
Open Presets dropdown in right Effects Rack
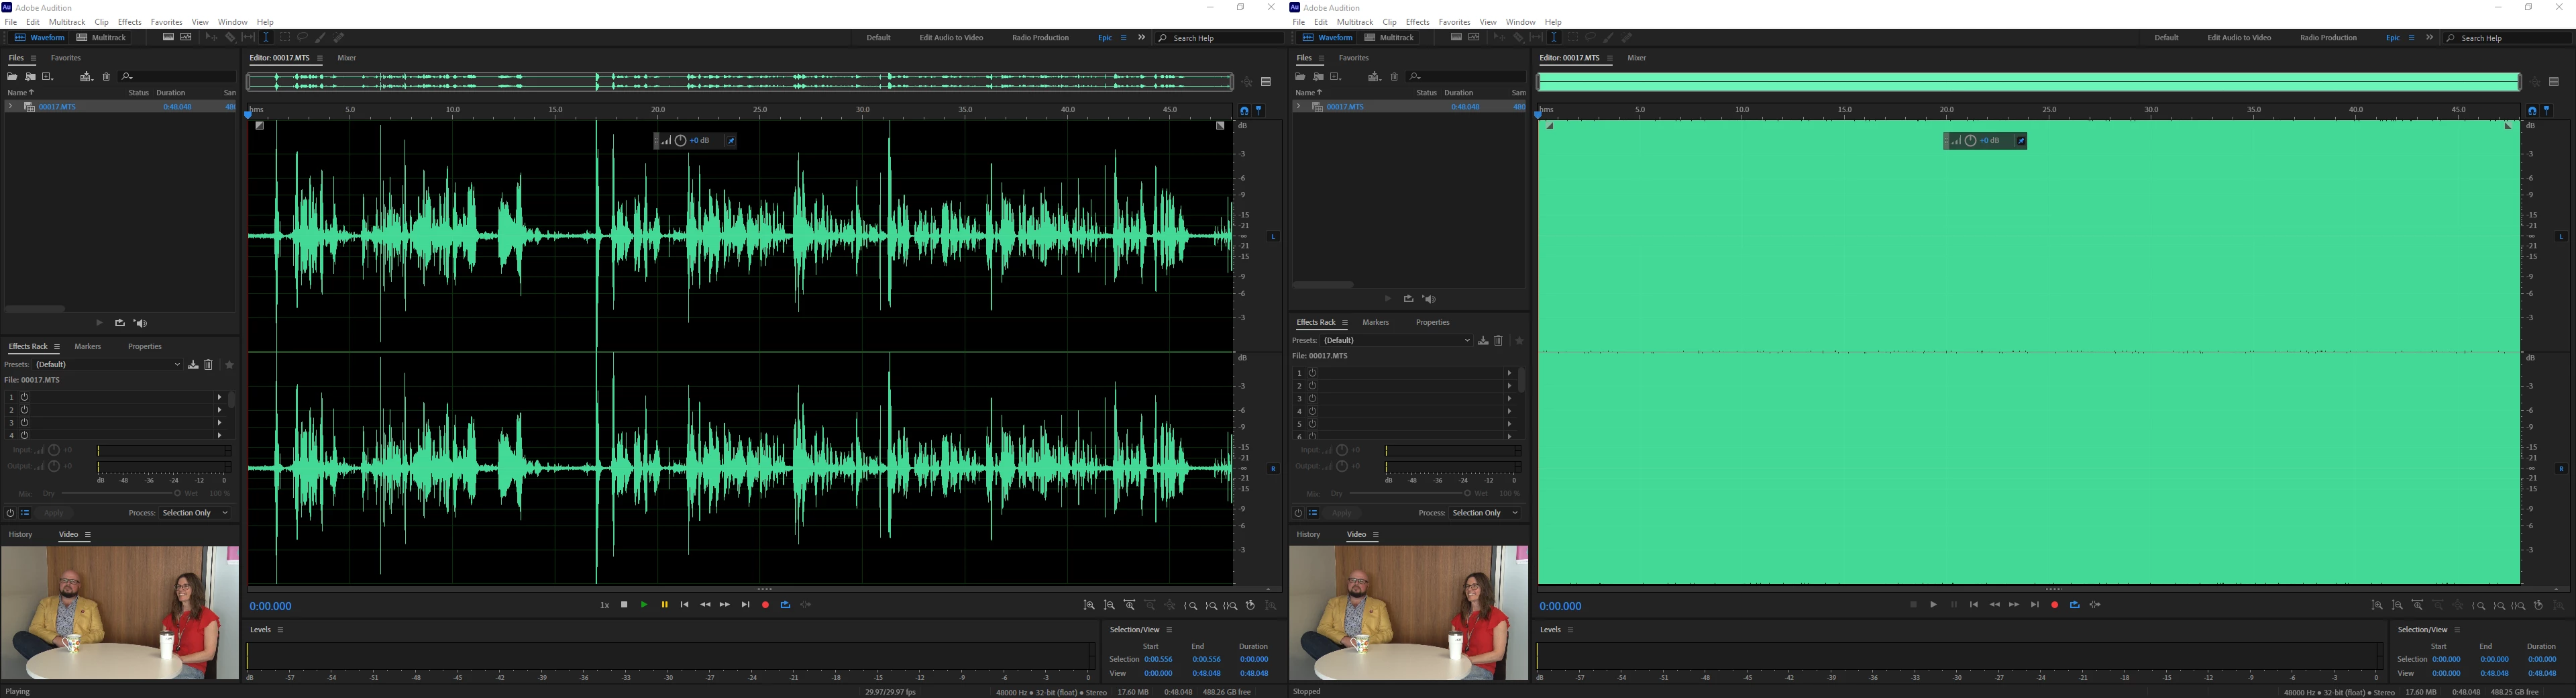1396,341
